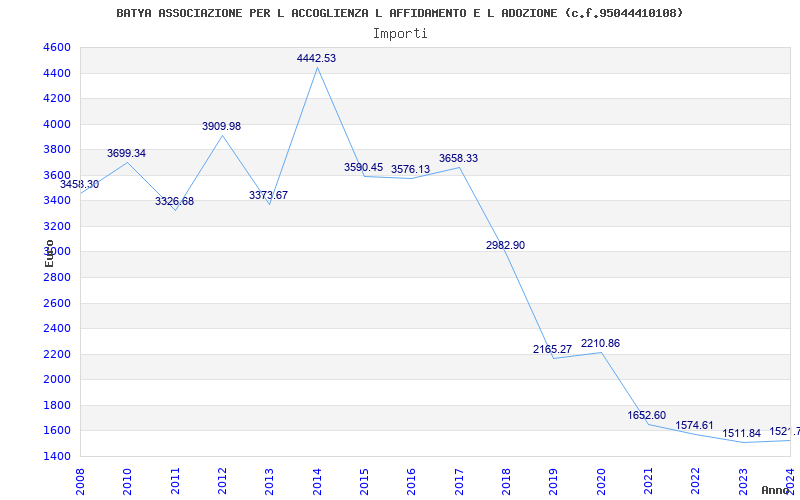Viewport: 800px width, 500px height.
Task: Click the 1400 y-axis value
Action: (x=57, y=456)
